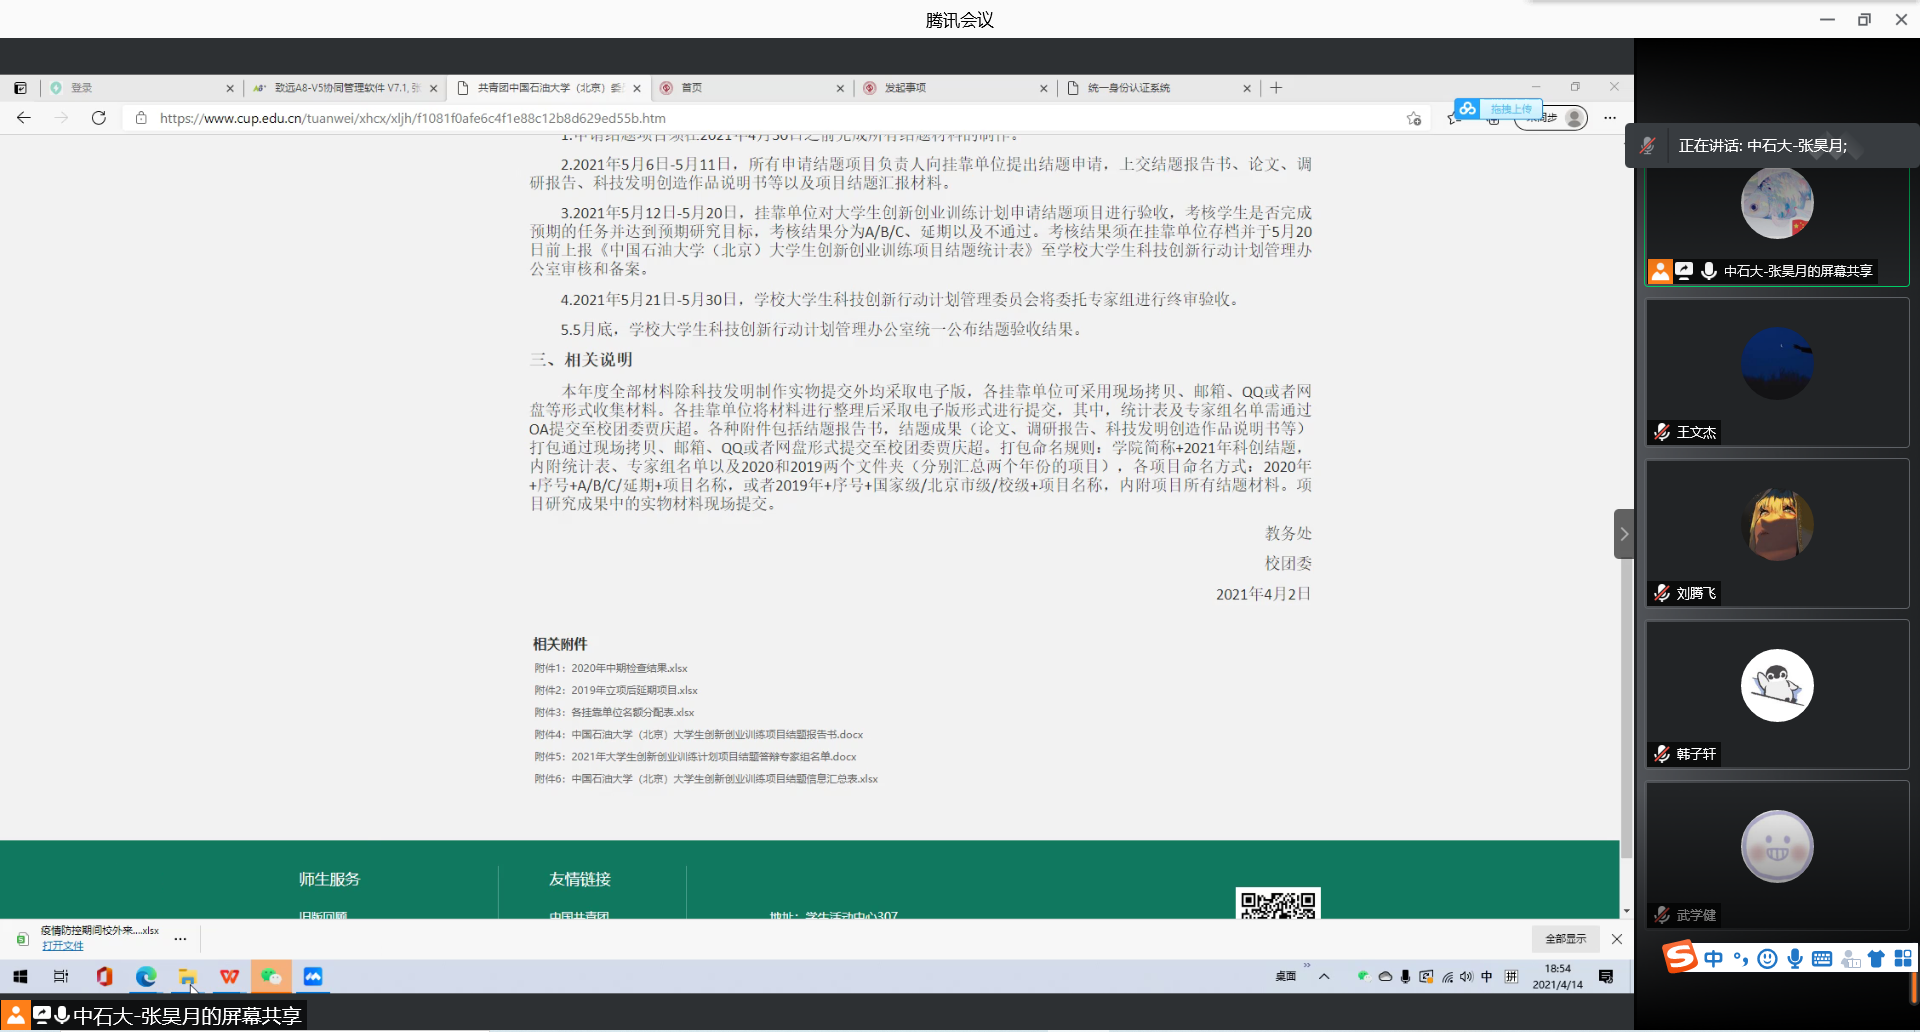
Task: Expand hidden icons in the system tray
Action: click(x=1325, y=977)
